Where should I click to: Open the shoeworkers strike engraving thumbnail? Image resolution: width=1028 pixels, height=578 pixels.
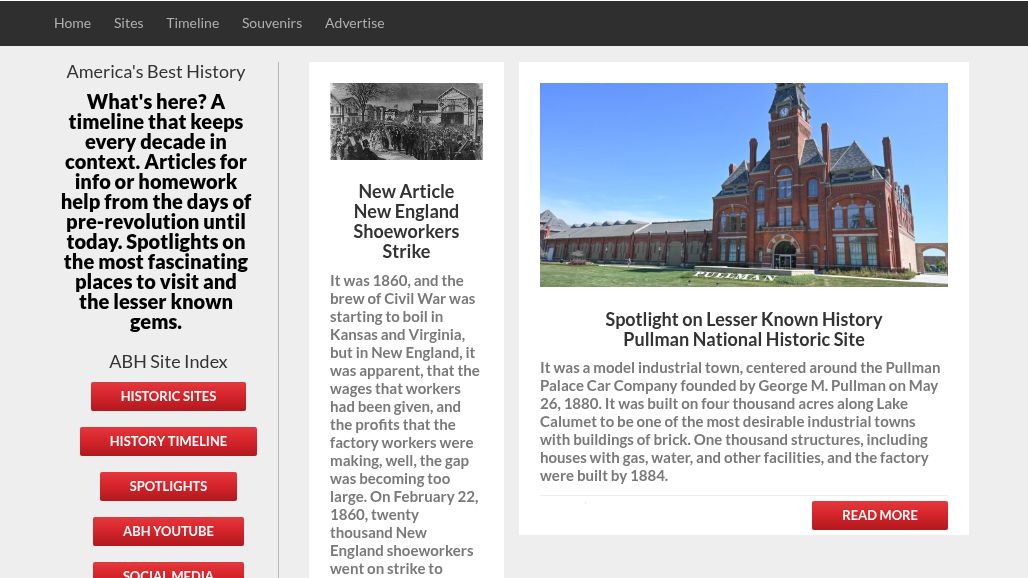[x=406, y=121]
